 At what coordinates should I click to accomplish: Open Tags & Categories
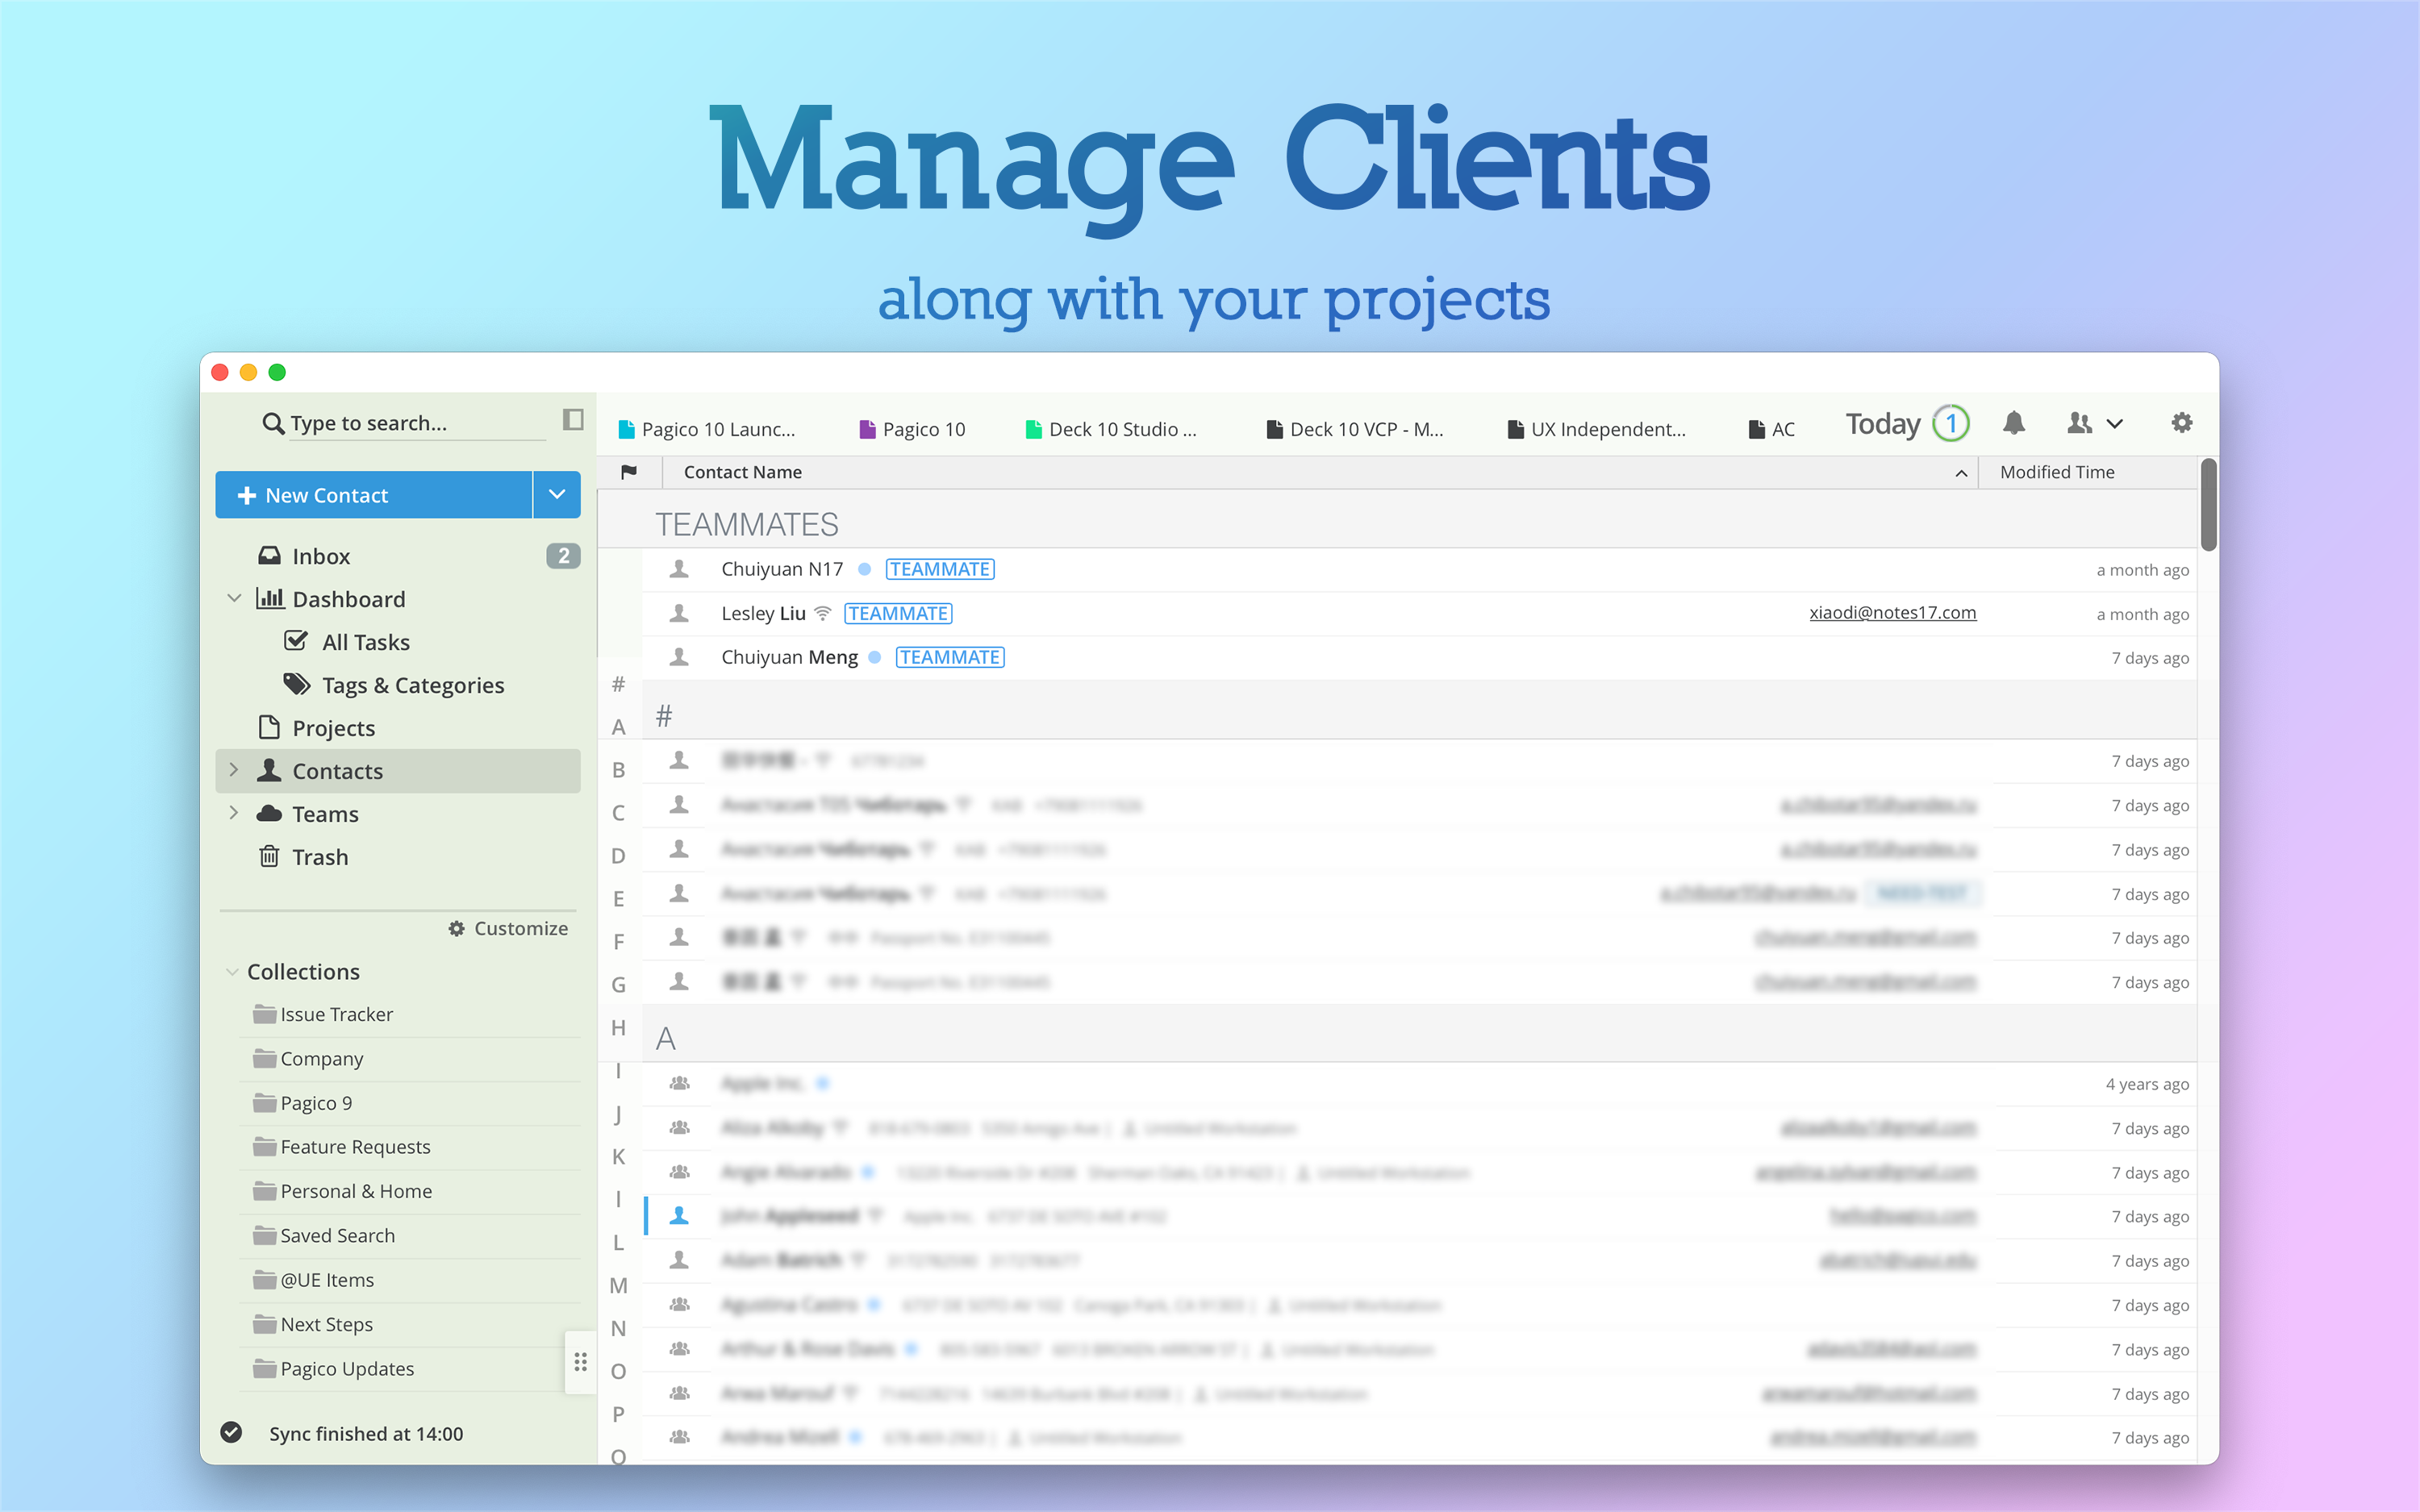click(x=412, y=685)
